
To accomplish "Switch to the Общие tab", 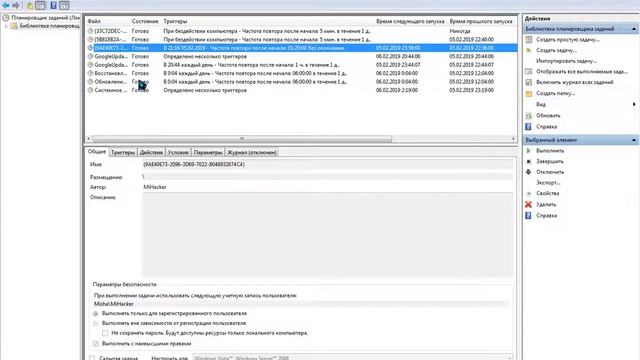I will (x=97, y=151).
